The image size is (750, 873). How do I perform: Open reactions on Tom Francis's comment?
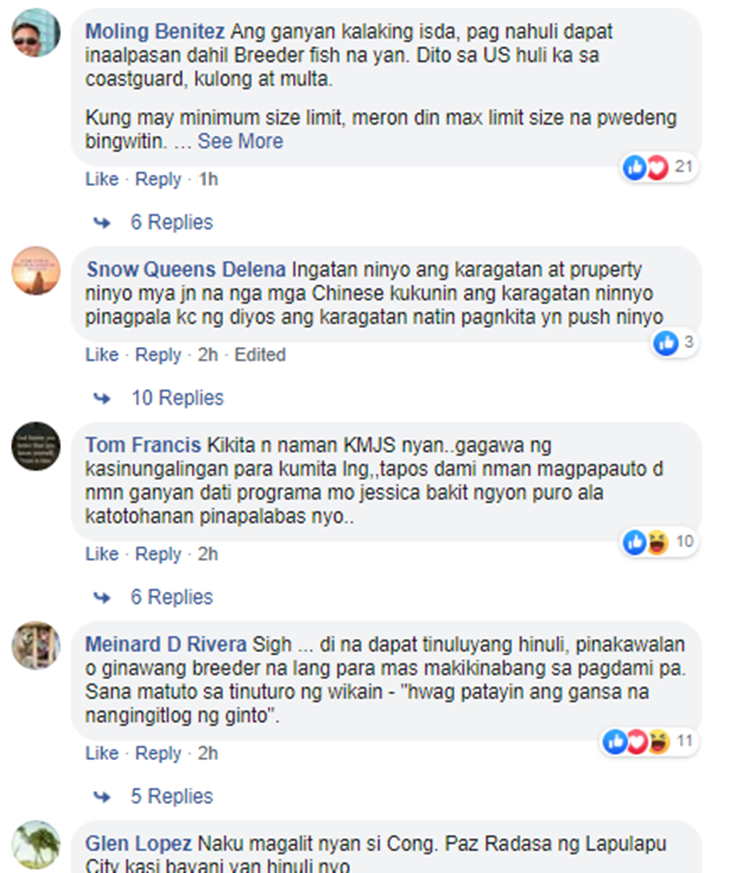pos(659,542)
